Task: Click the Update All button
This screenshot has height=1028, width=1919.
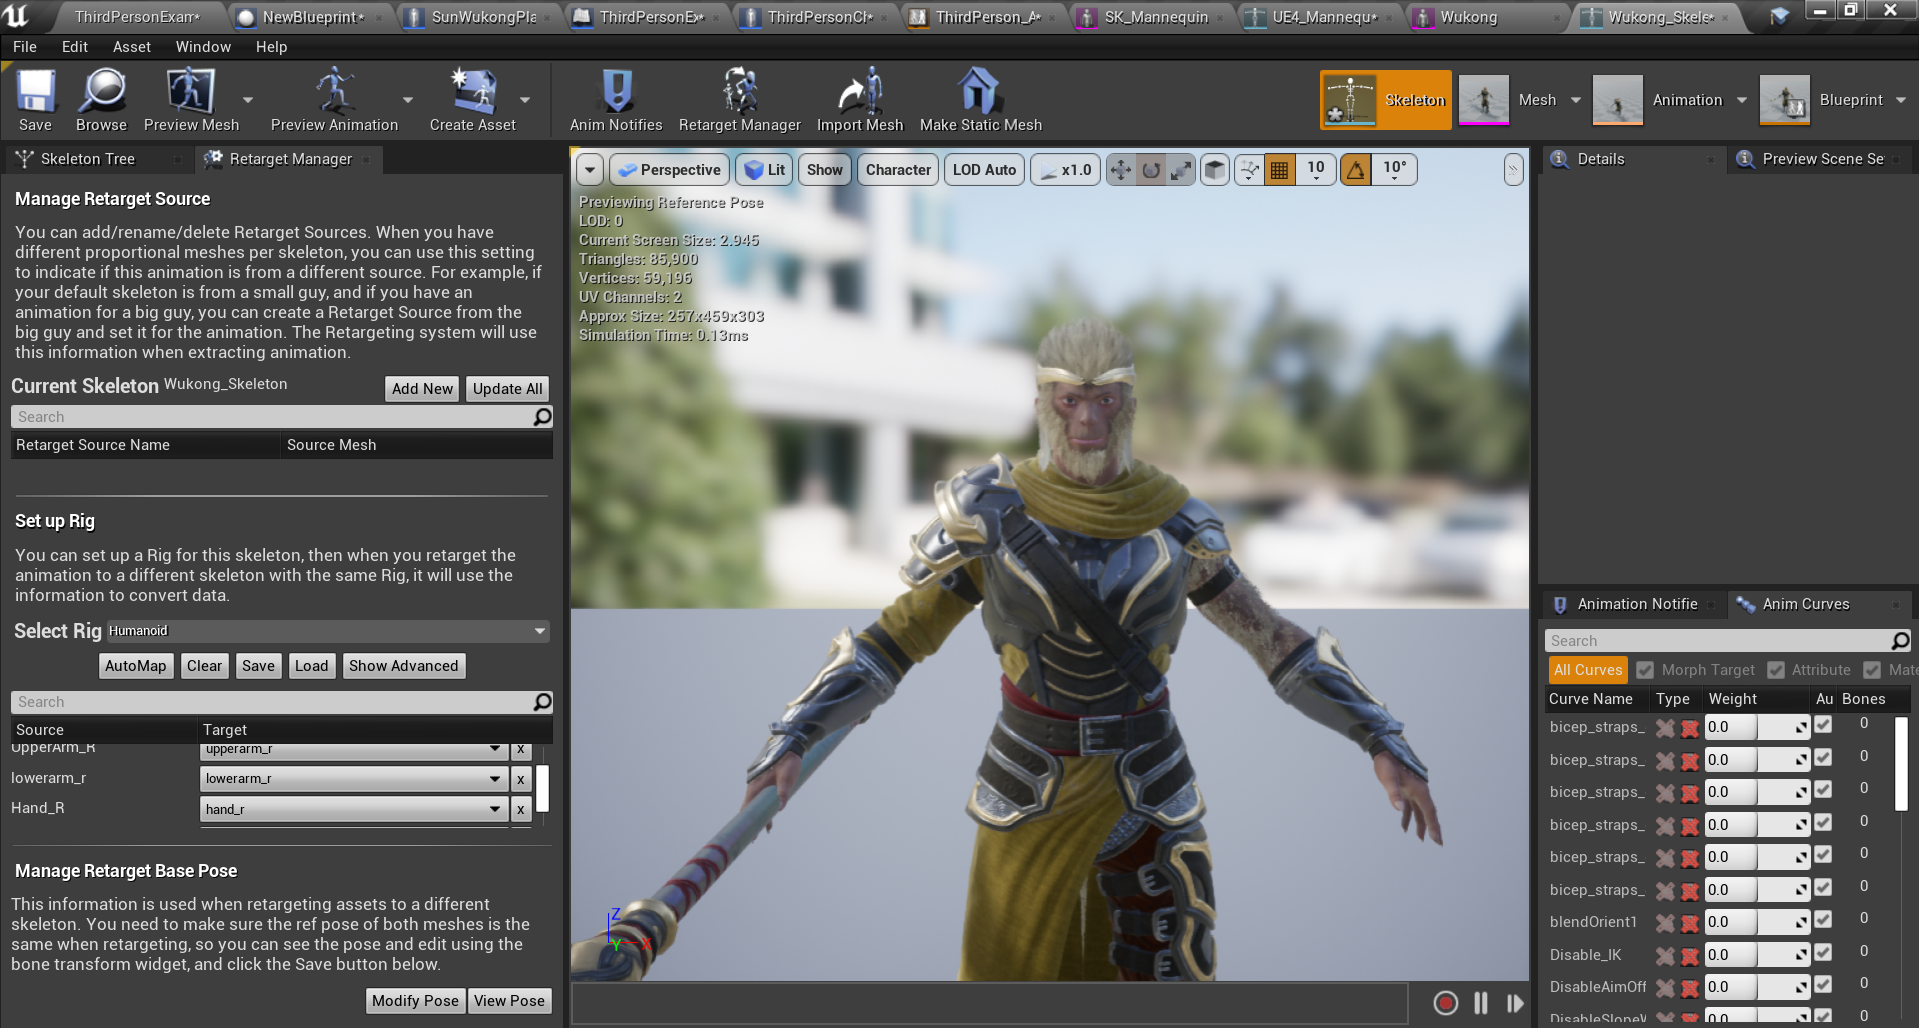Action: tap(507, 389)
